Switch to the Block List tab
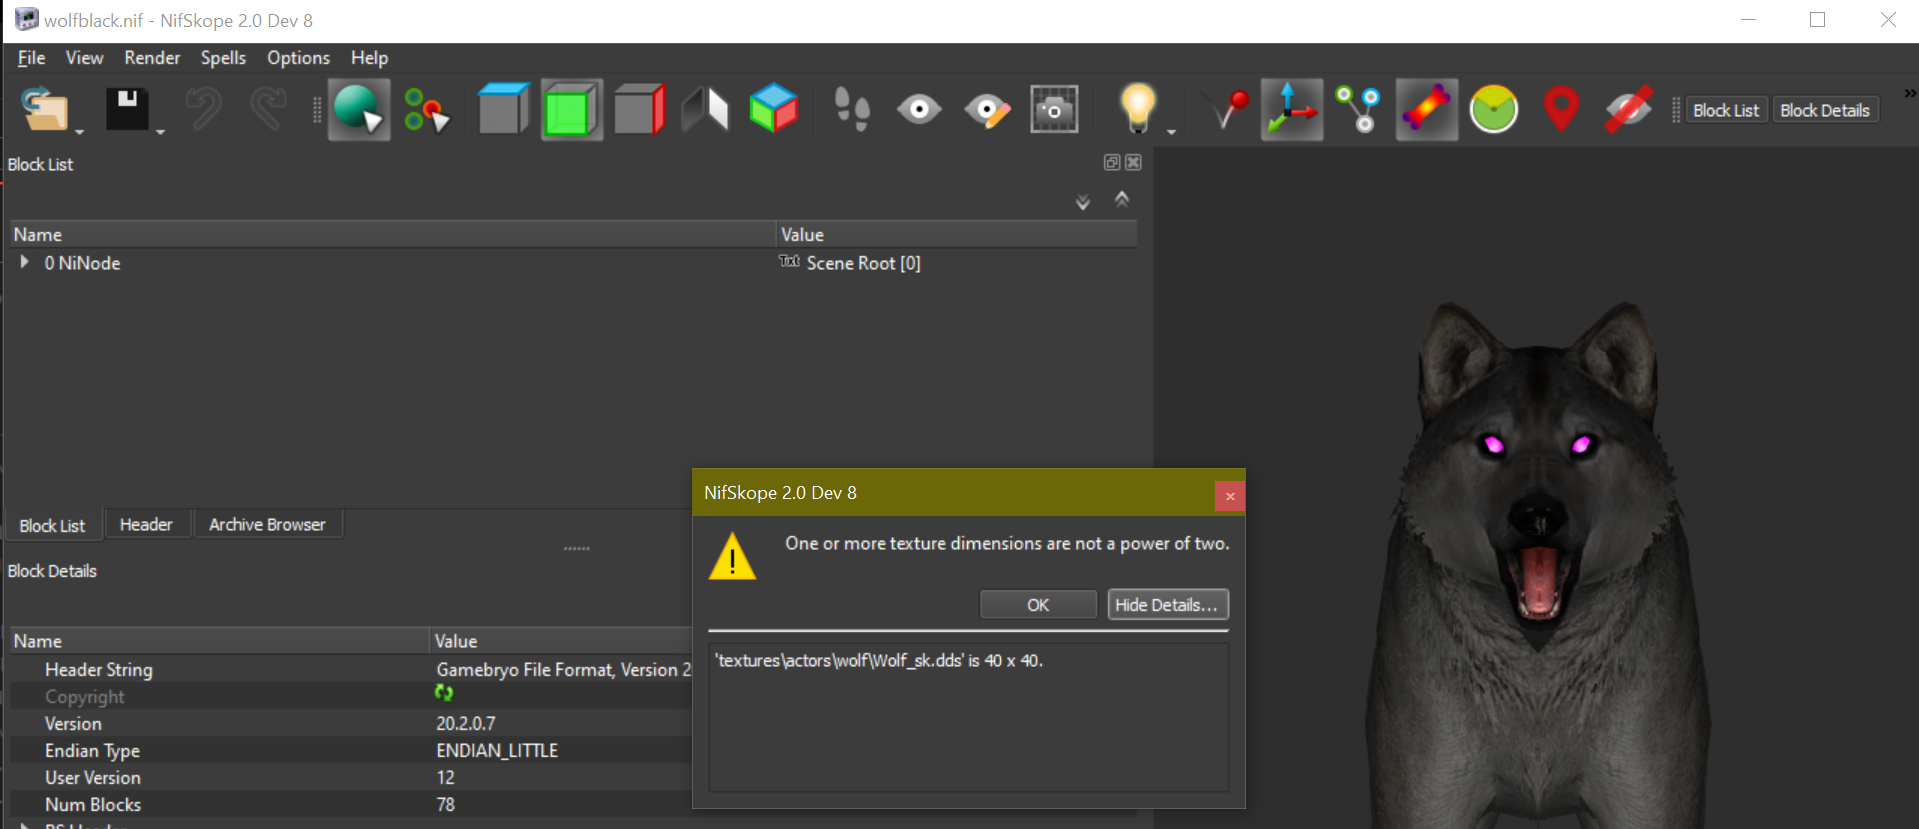This screenshot has height=829, width=1919. pyautogui.click(x=52, y=525)
